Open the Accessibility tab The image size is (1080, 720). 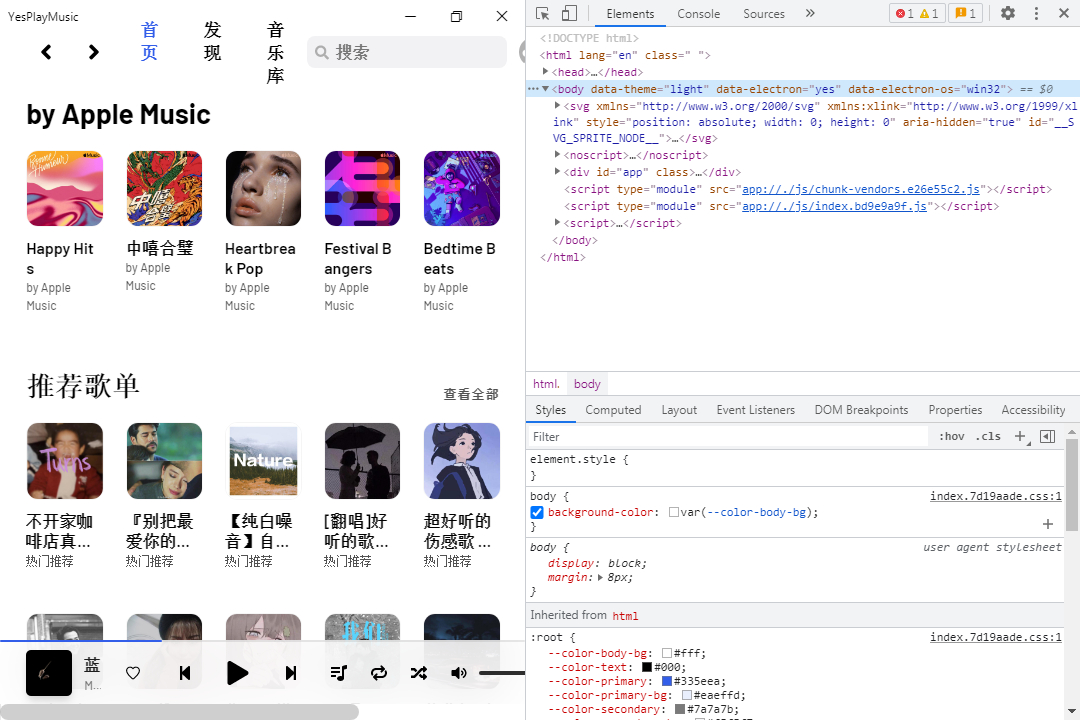[x=1033, y=410]
